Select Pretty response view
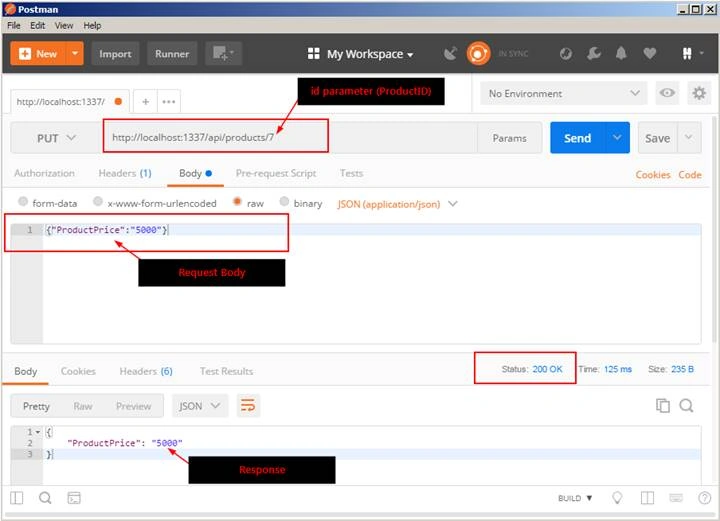This screenshot has width=720, height=521. (36, 406)
